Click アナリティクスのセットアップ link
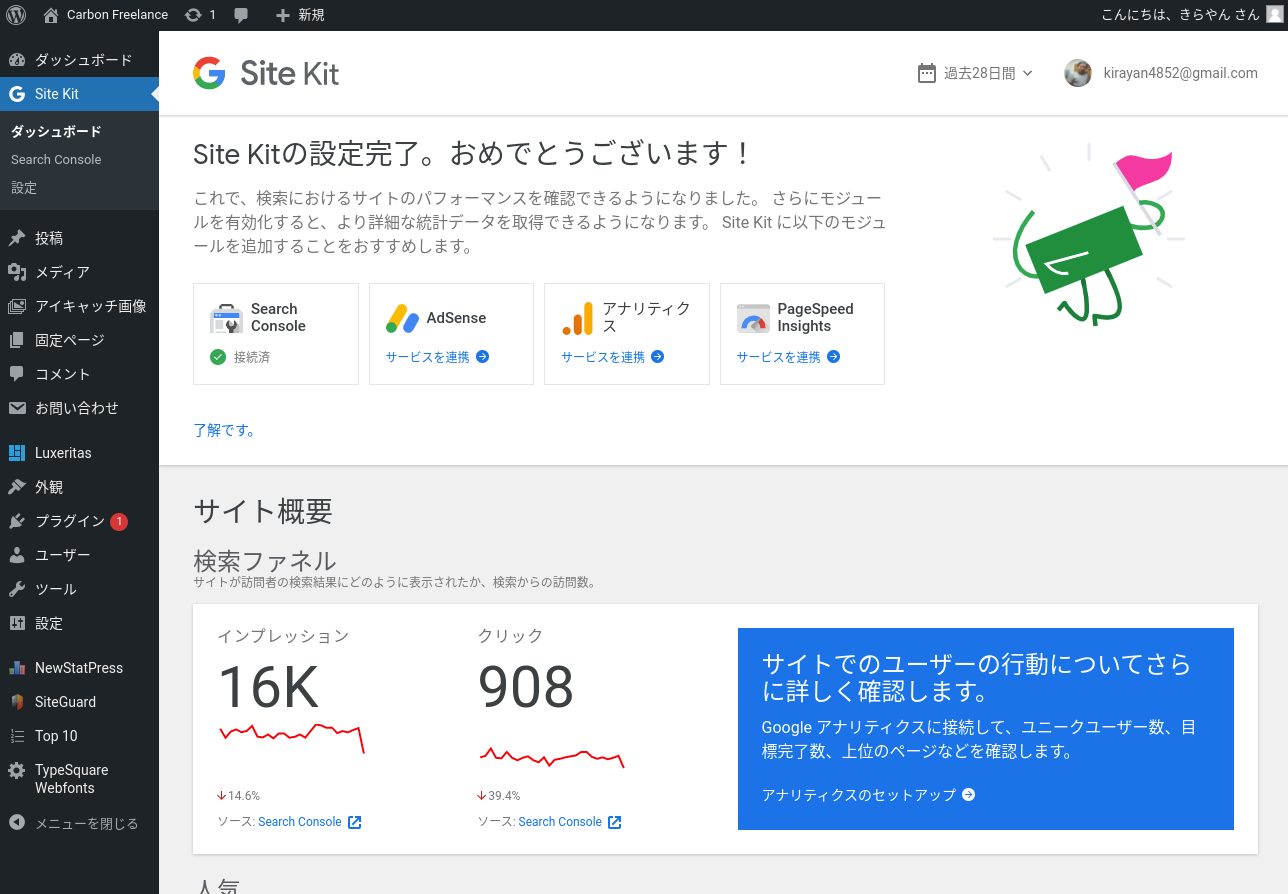1288x894 pixels. 868,795
